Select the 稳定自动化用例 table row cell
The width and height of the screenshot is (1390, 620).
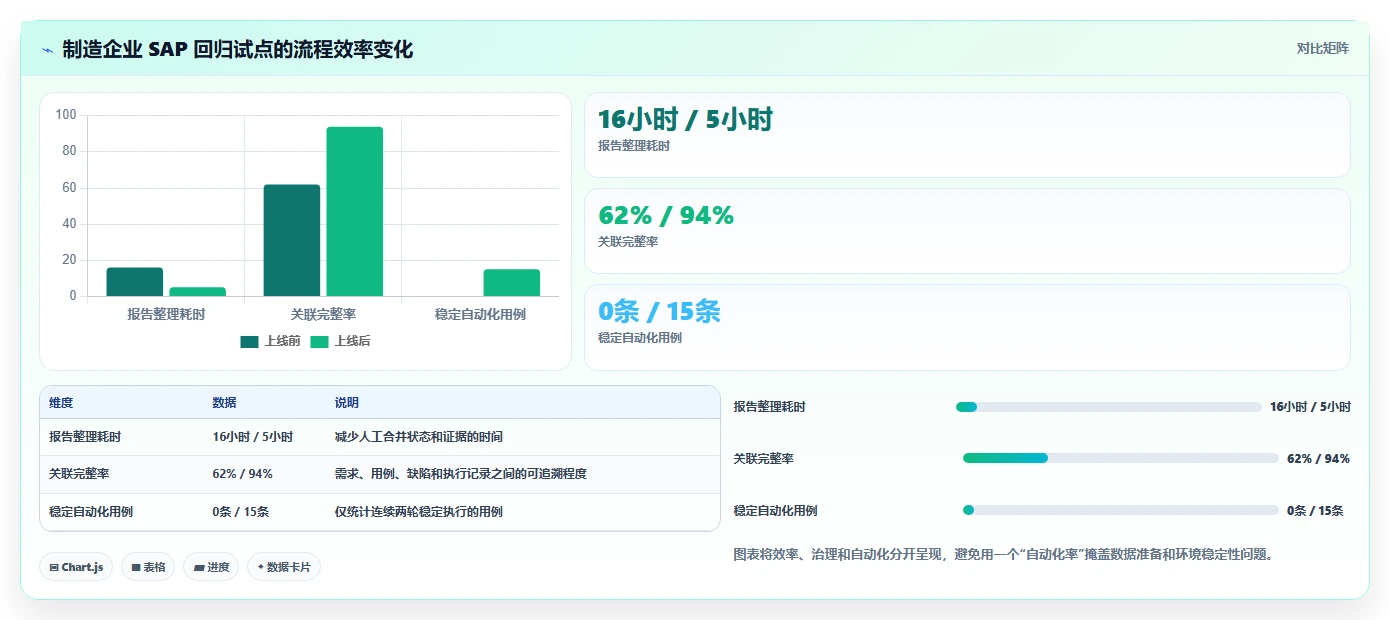point(91,511)
